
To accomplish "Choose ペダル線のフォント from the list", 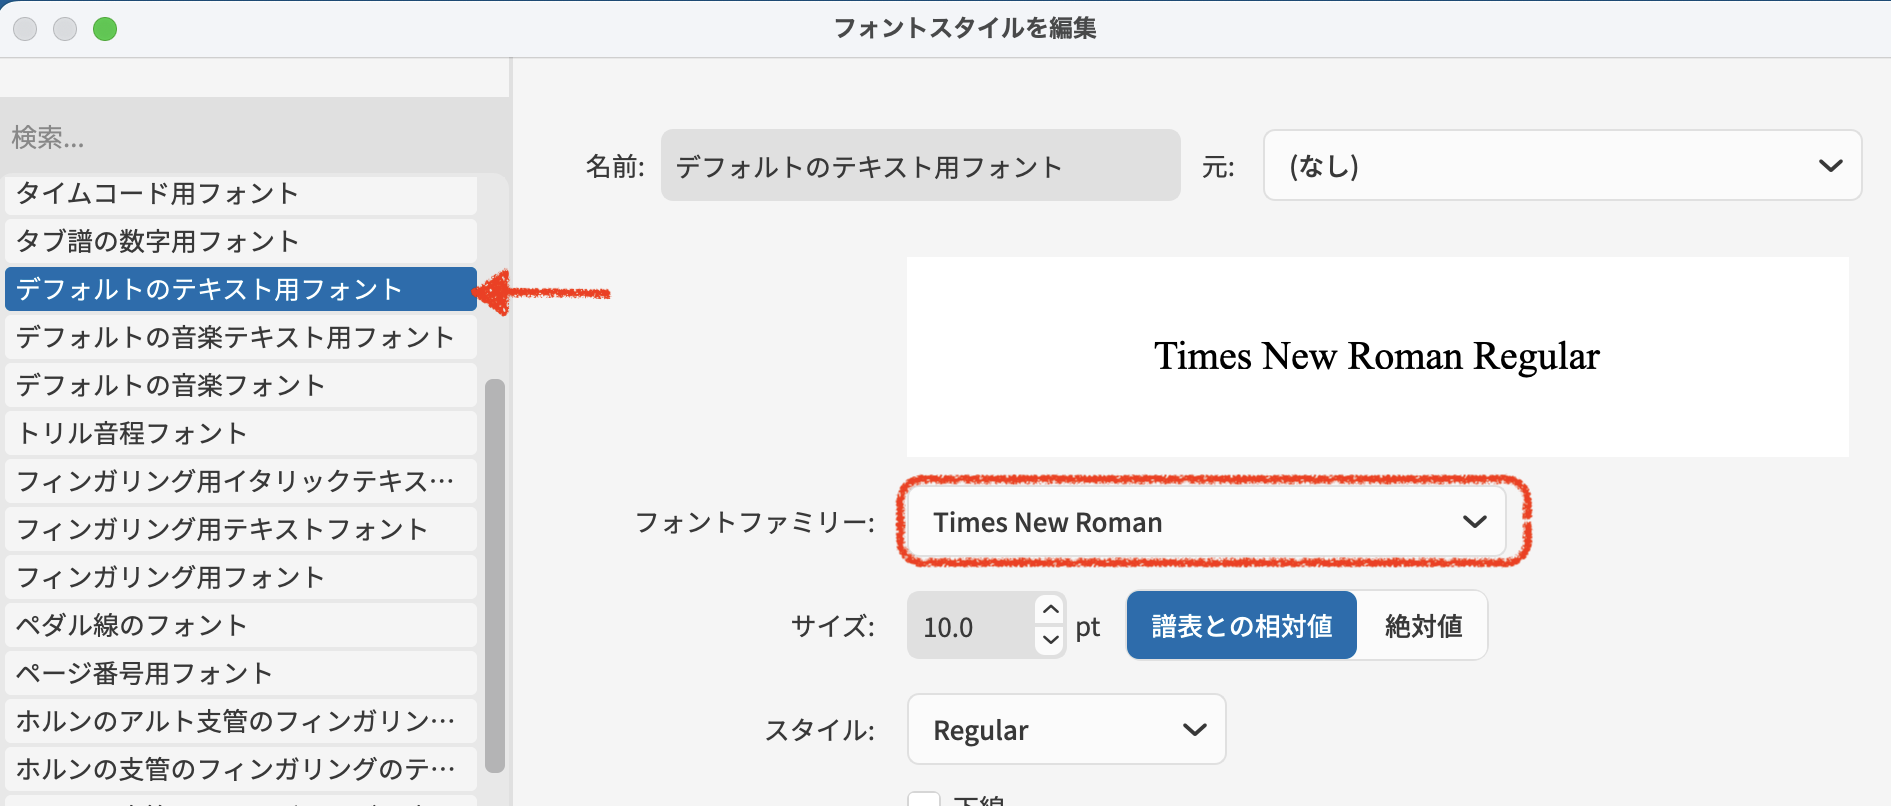I will [x=240, y=625].
